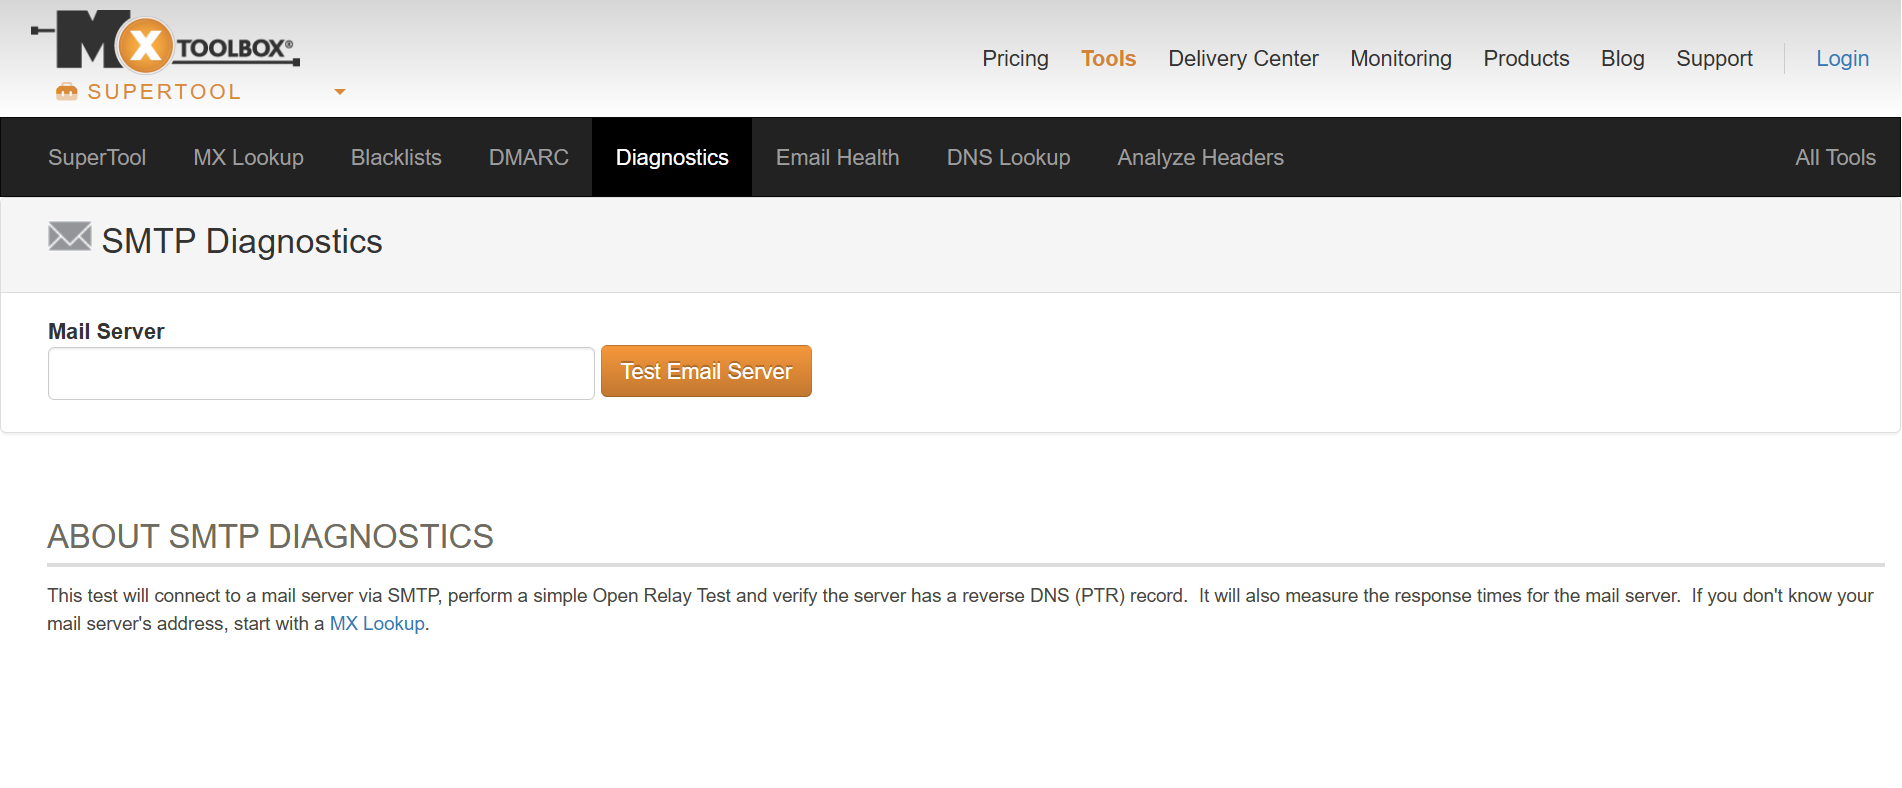Click the MxToolbox logo
This screenshot has height=788, width=1902.
pyautogui.click(x=166, y=42)
